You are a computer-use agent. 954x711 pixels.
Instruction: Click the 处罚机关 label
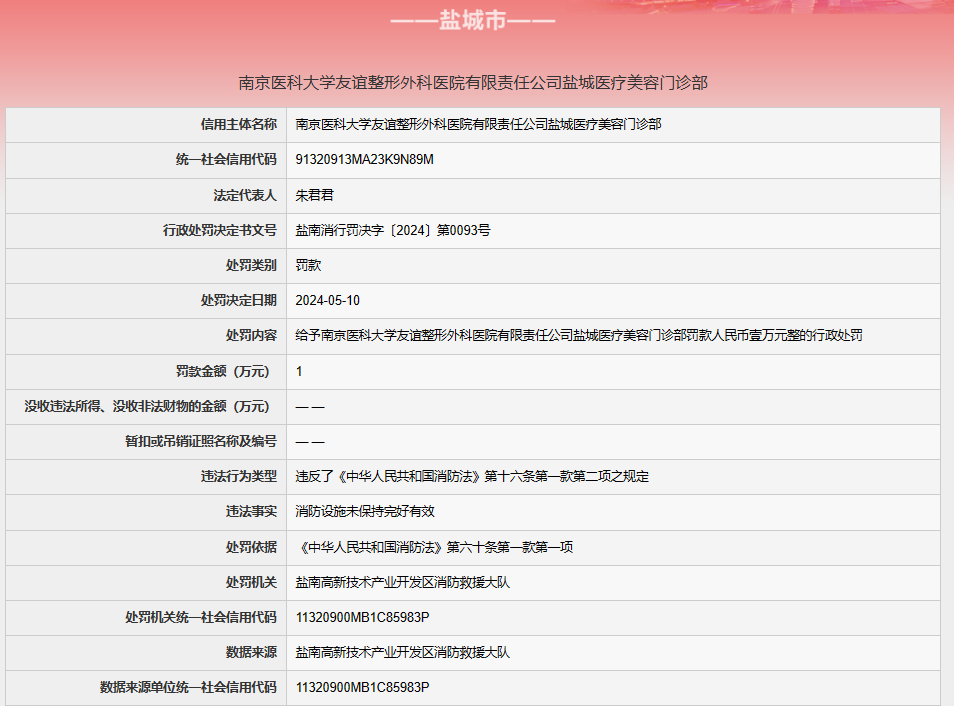pyautogui.click(x=251, y=583)
